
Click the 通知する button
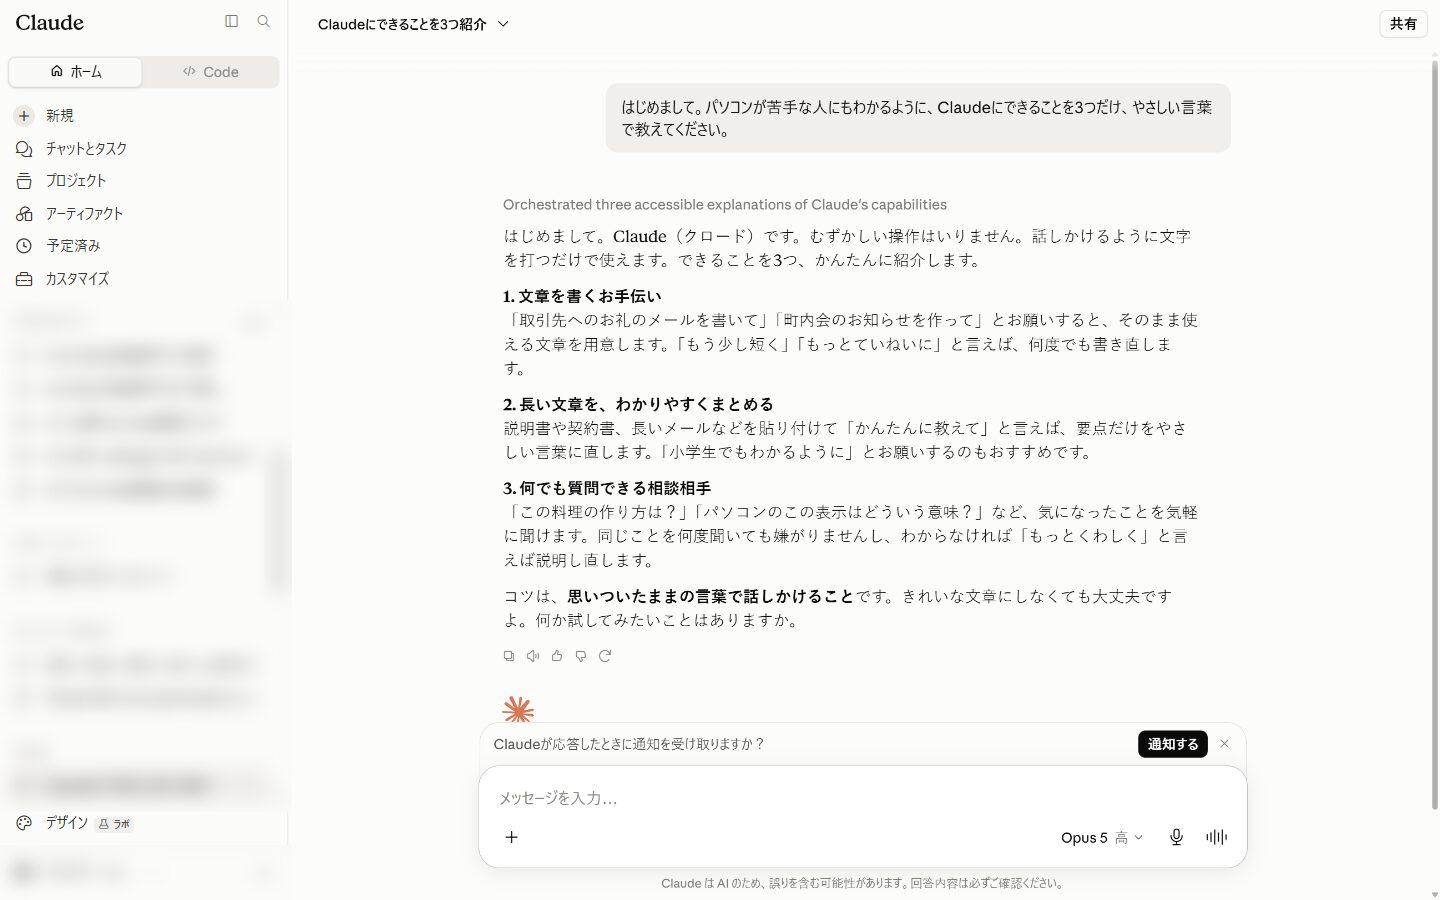(x=1173, y=744)
